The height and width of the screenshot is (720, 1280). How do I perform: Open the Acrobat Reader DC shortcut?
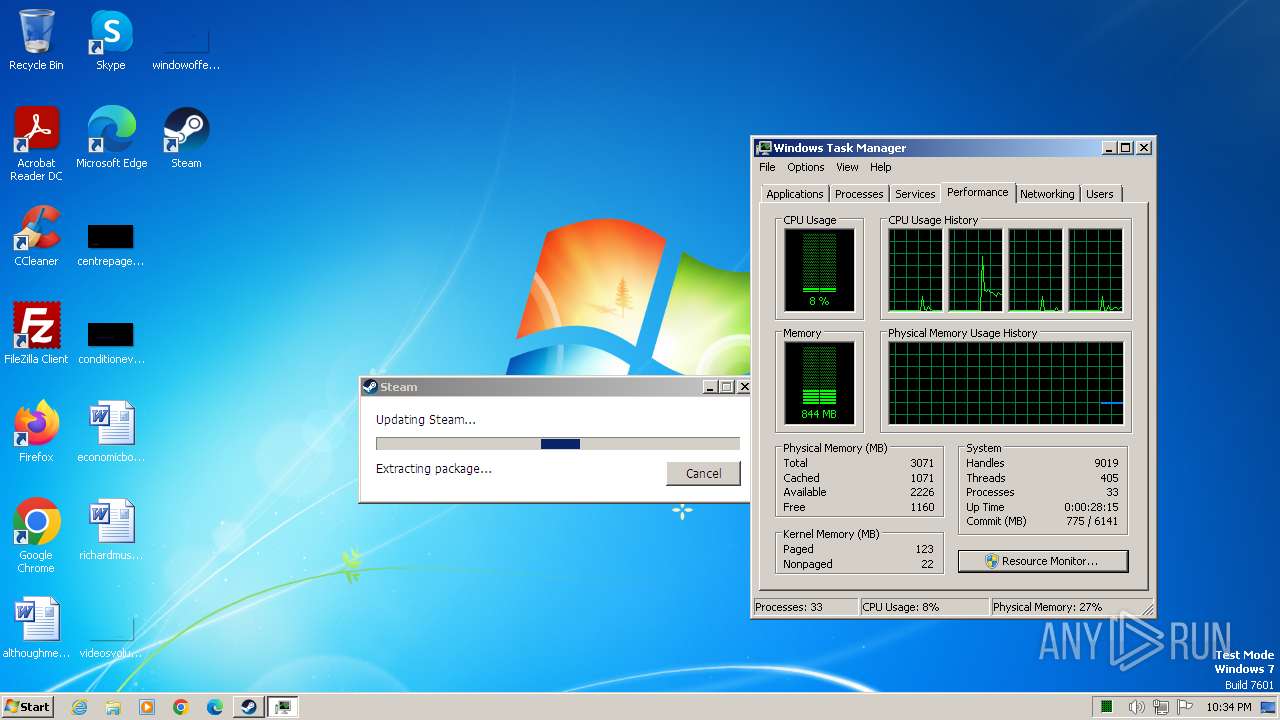pyautogui.click(x=36, y=144)
